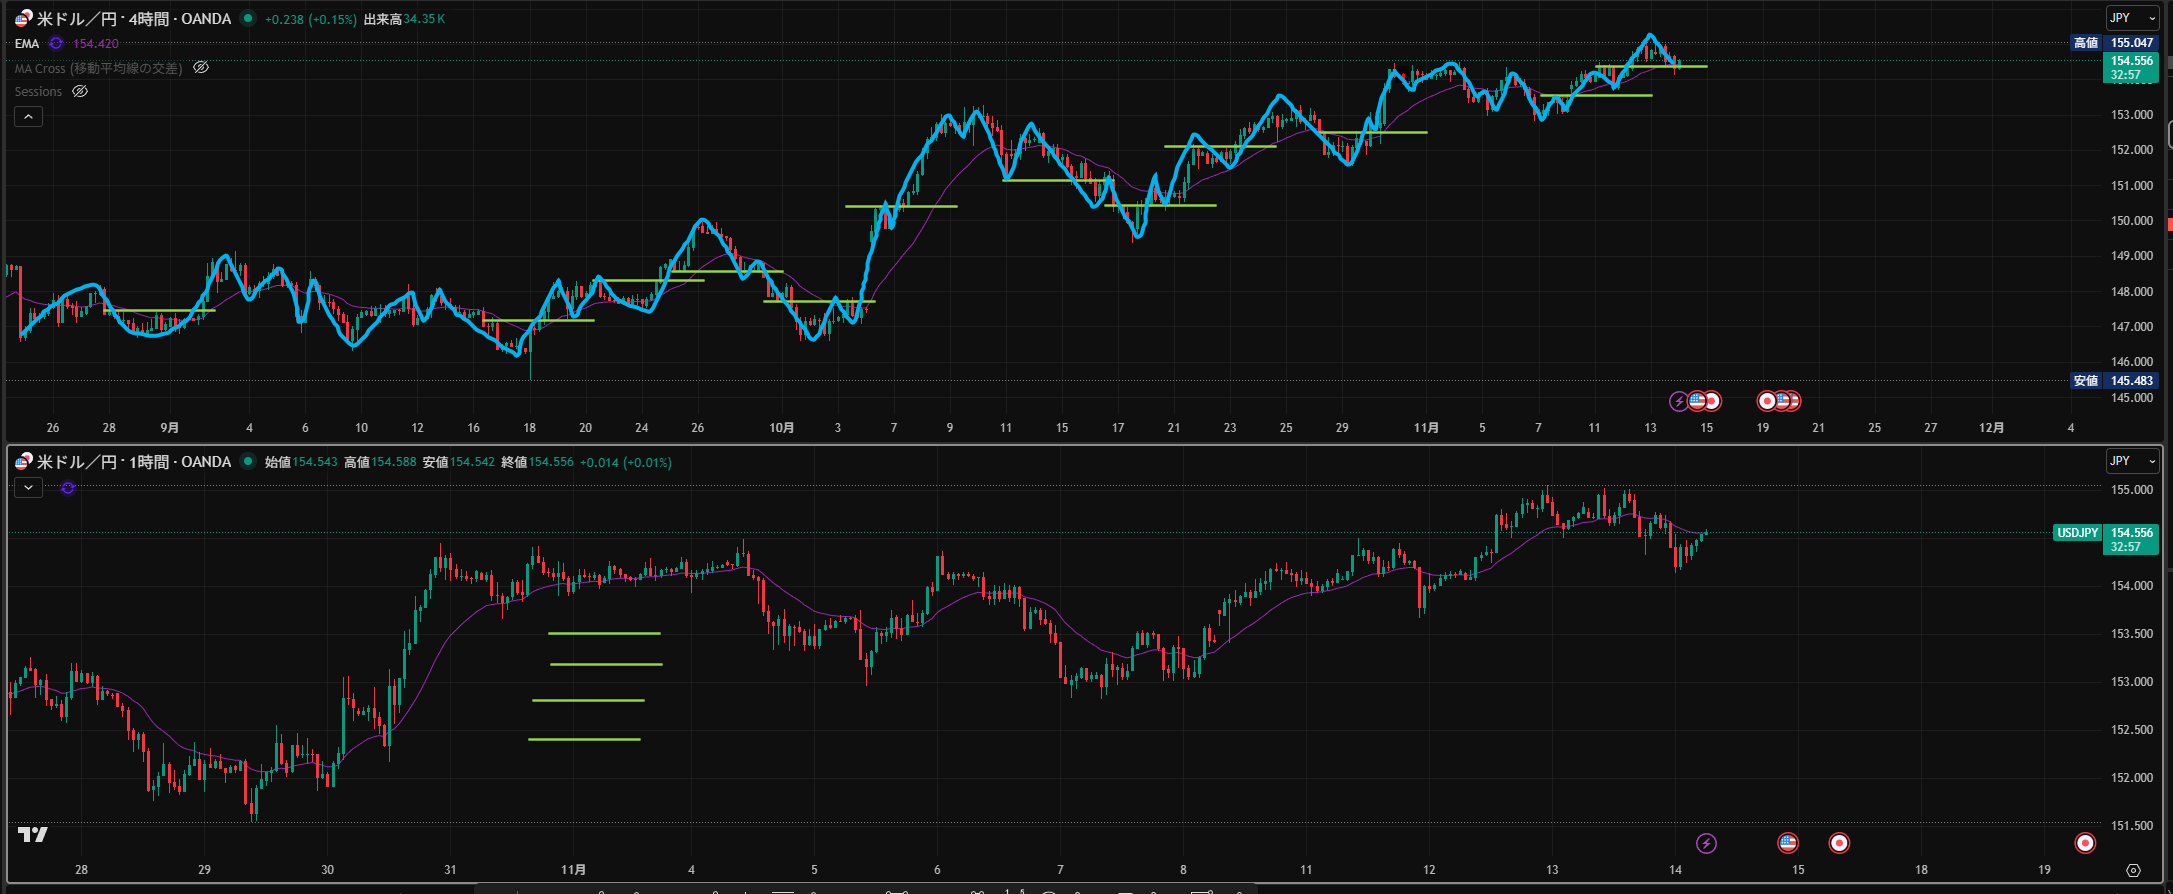Click the 米ドル/円 4時間 symbol title

(133, 19)
